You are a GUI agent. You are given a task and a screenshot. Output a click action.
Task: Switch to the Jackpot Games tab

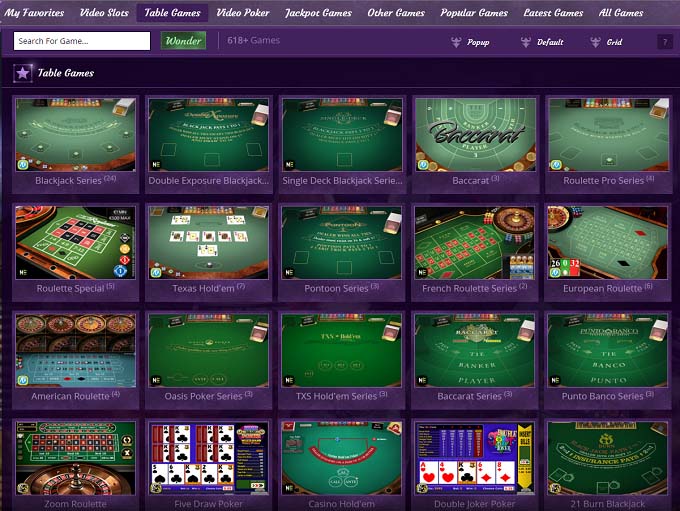click(318, 13)
